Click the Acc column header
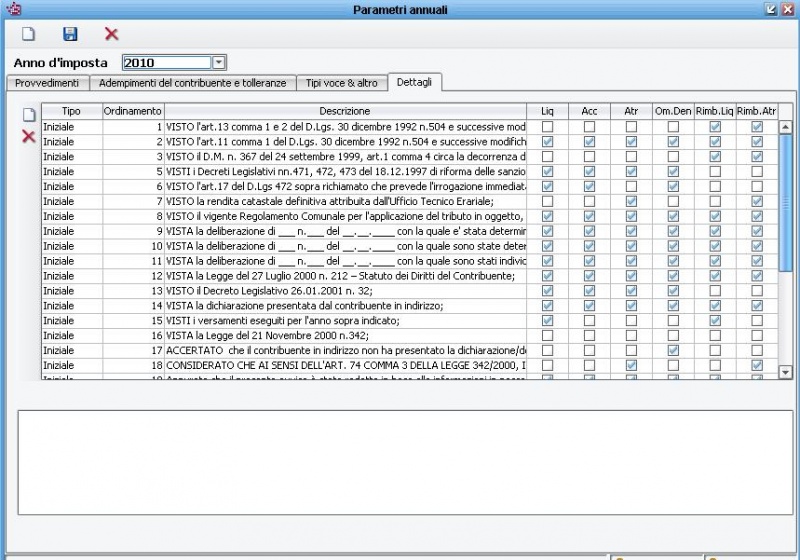 point(589,111)
